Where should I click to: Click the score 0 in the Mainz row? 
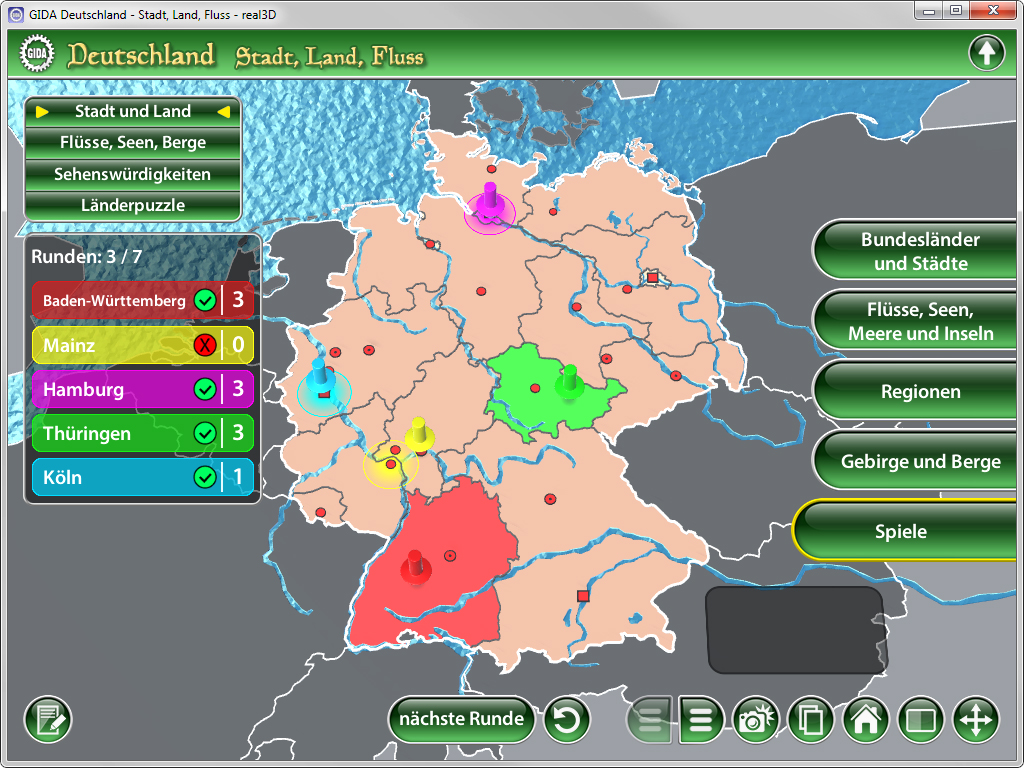[x=238, y=345]
